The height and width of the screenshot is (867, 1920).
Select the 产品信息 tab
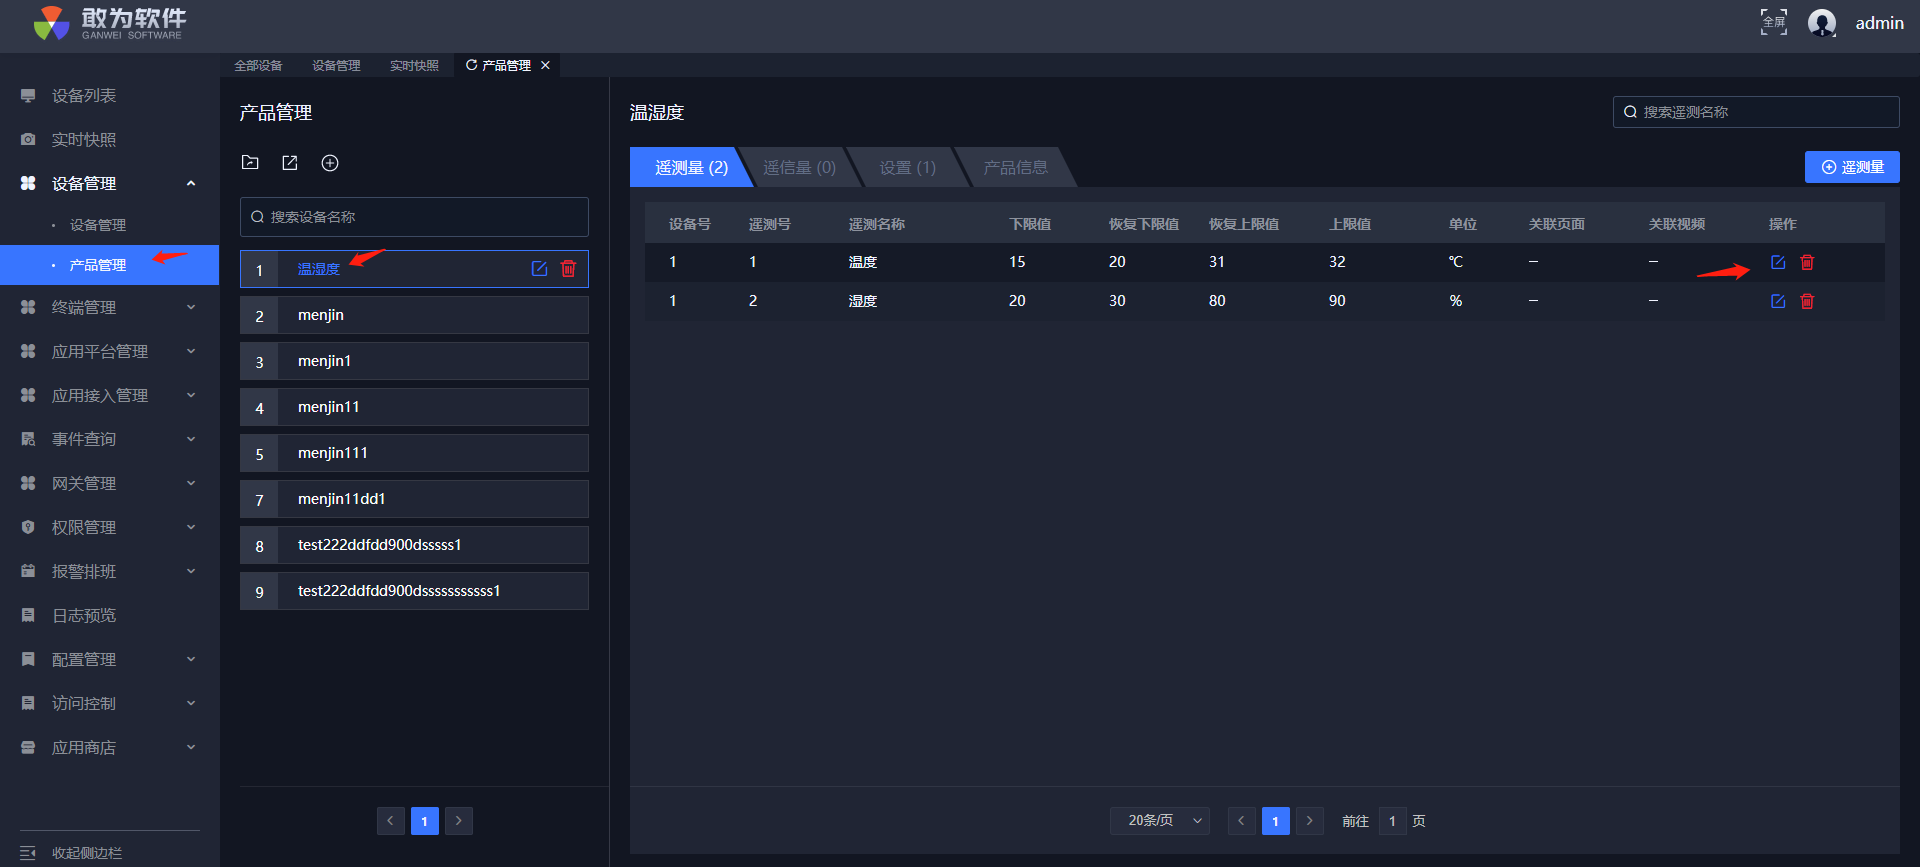pyautogui.click(x=1015, y=167)
